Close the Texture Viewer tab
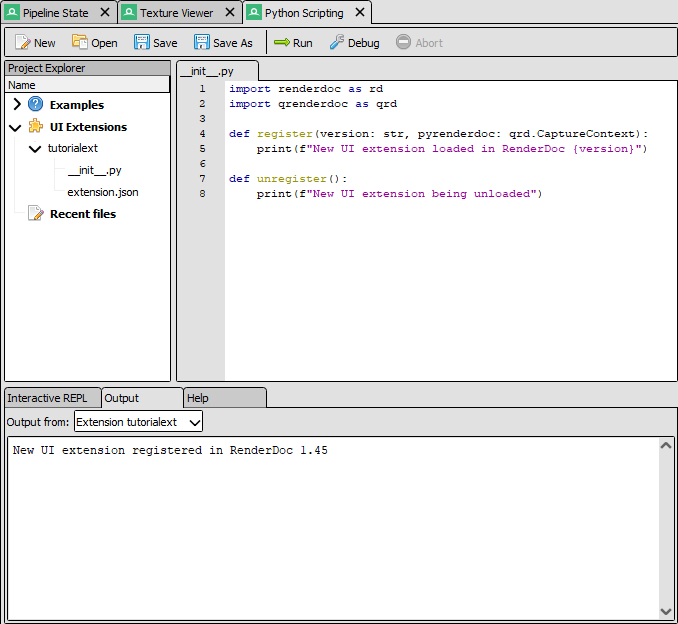This screenshot has height=624, width=678. point(230,13)
